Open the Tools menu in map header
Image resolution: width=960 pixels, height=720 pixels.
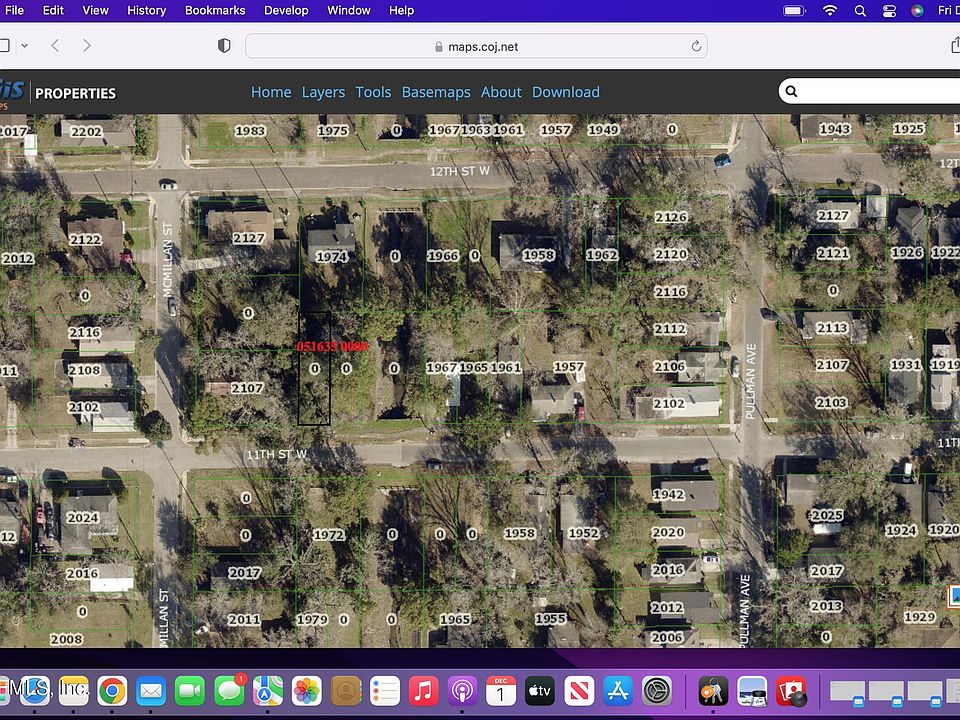coord(373,92)
